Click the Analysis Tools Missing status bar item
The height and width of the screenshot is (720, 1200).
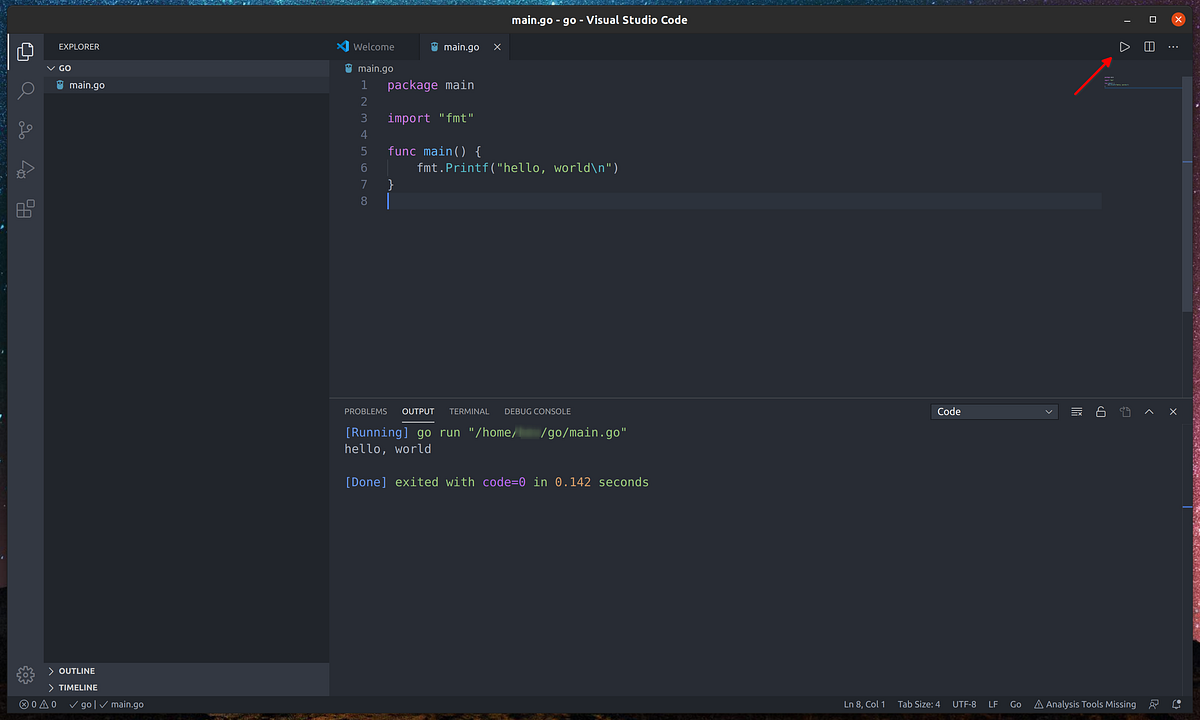(1084, 704)
